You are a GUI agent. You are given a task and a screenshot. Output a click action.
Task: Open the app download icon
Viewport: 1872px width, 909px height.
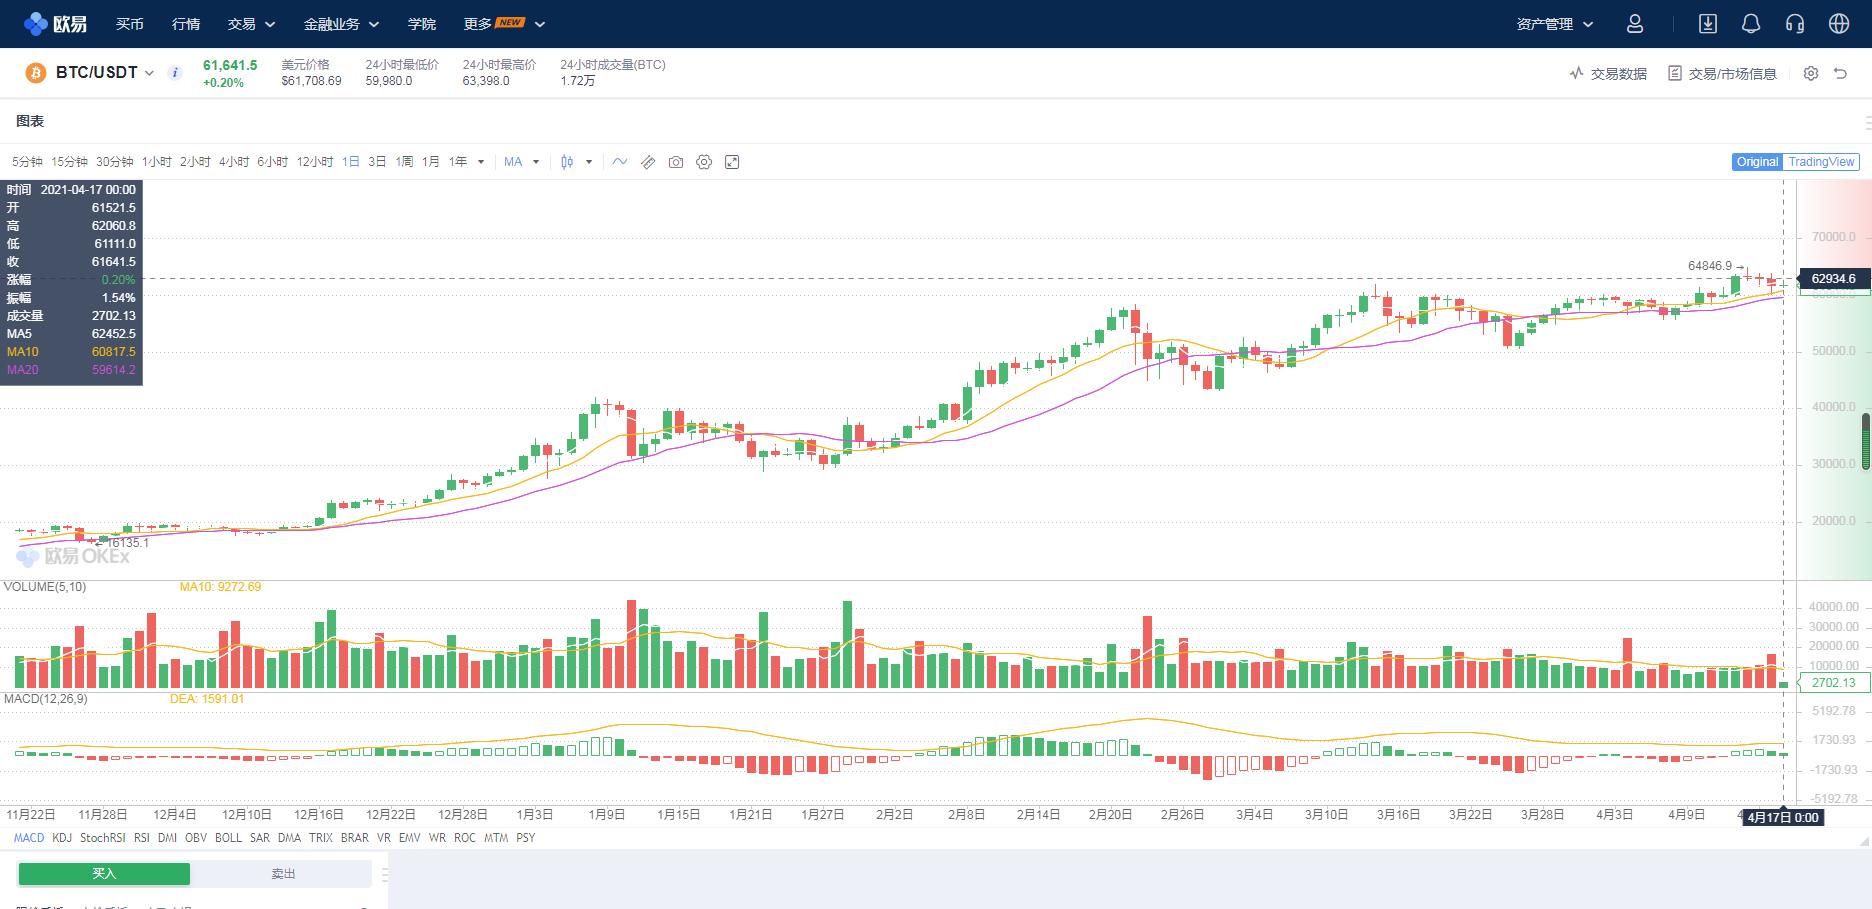1708,23
